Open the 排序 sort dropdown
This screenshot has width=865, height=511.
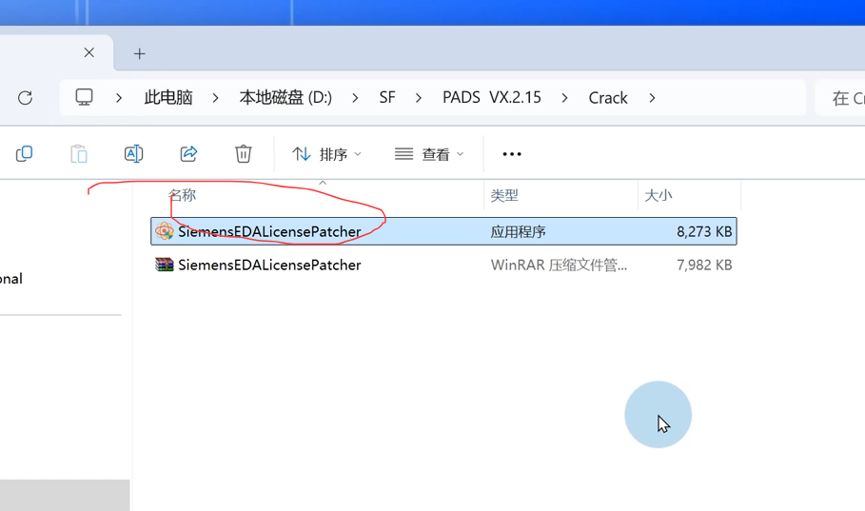pyautogui.click(x=327, y=155)
